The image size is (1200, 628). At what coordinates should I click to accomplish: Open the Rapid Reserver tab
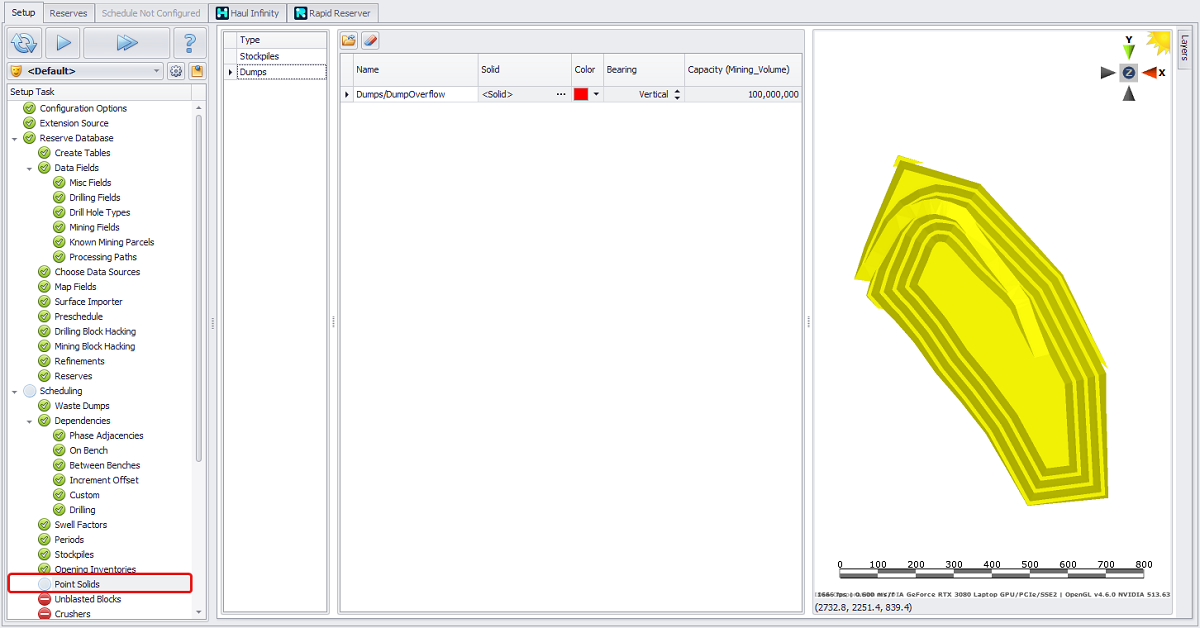(x=332, y=13)
